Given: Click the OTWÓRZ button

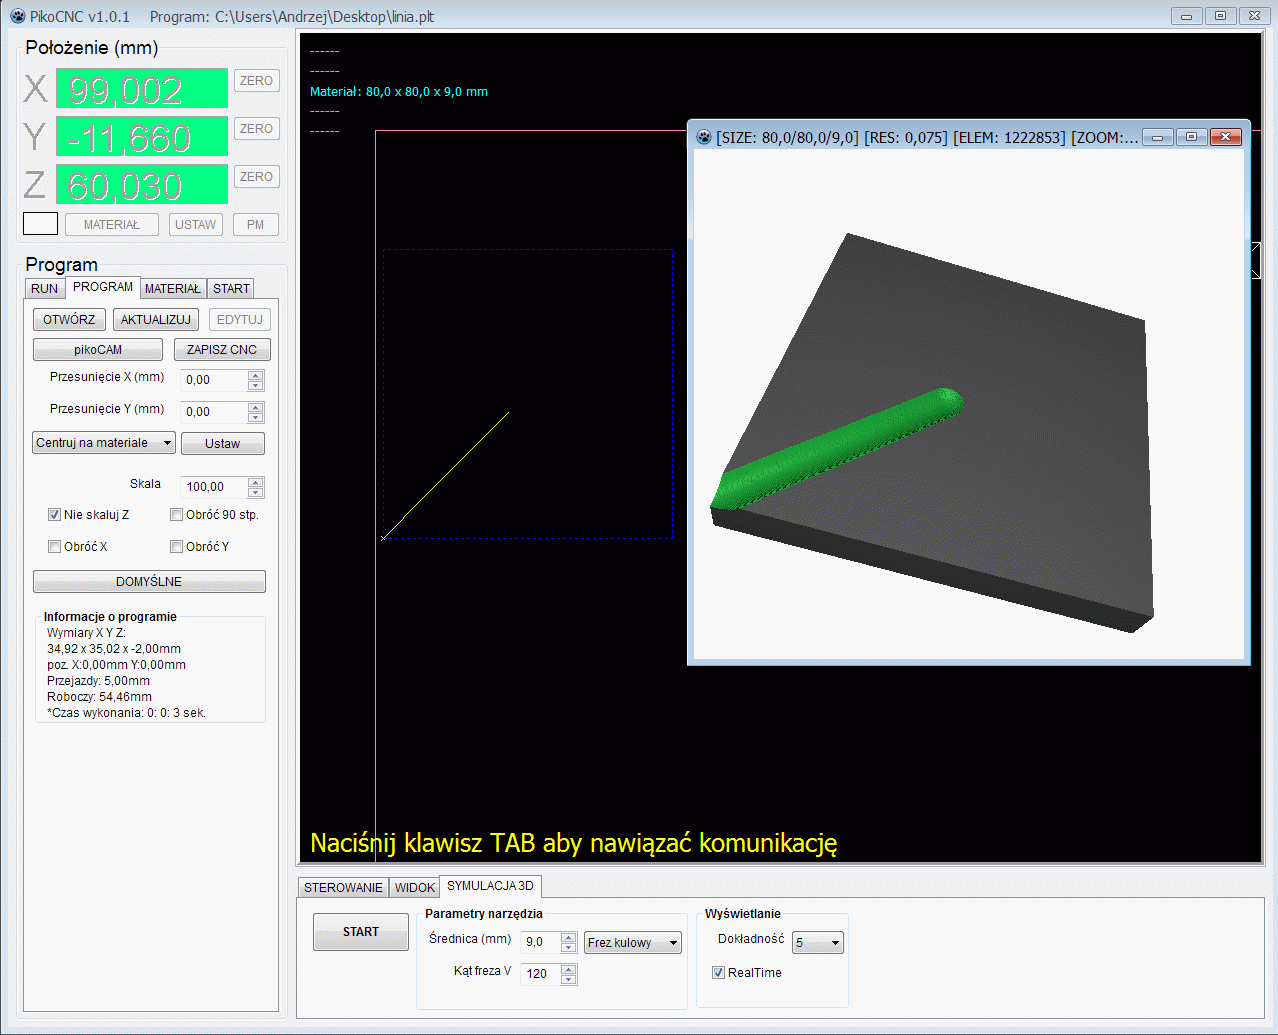Looking at the screenshot, I should pos(69,320).
